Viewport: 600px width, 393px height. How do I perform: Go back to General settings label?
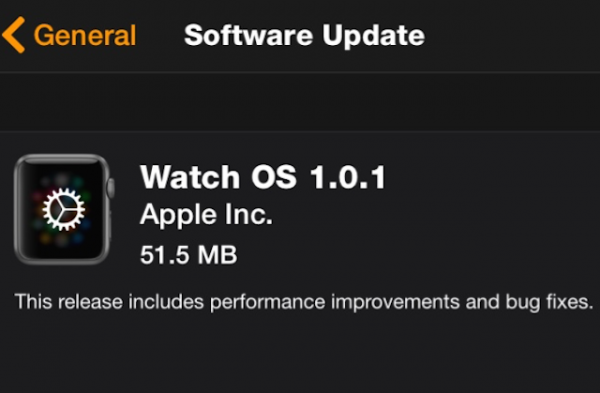pyautogui.click(x=85, y=35)
